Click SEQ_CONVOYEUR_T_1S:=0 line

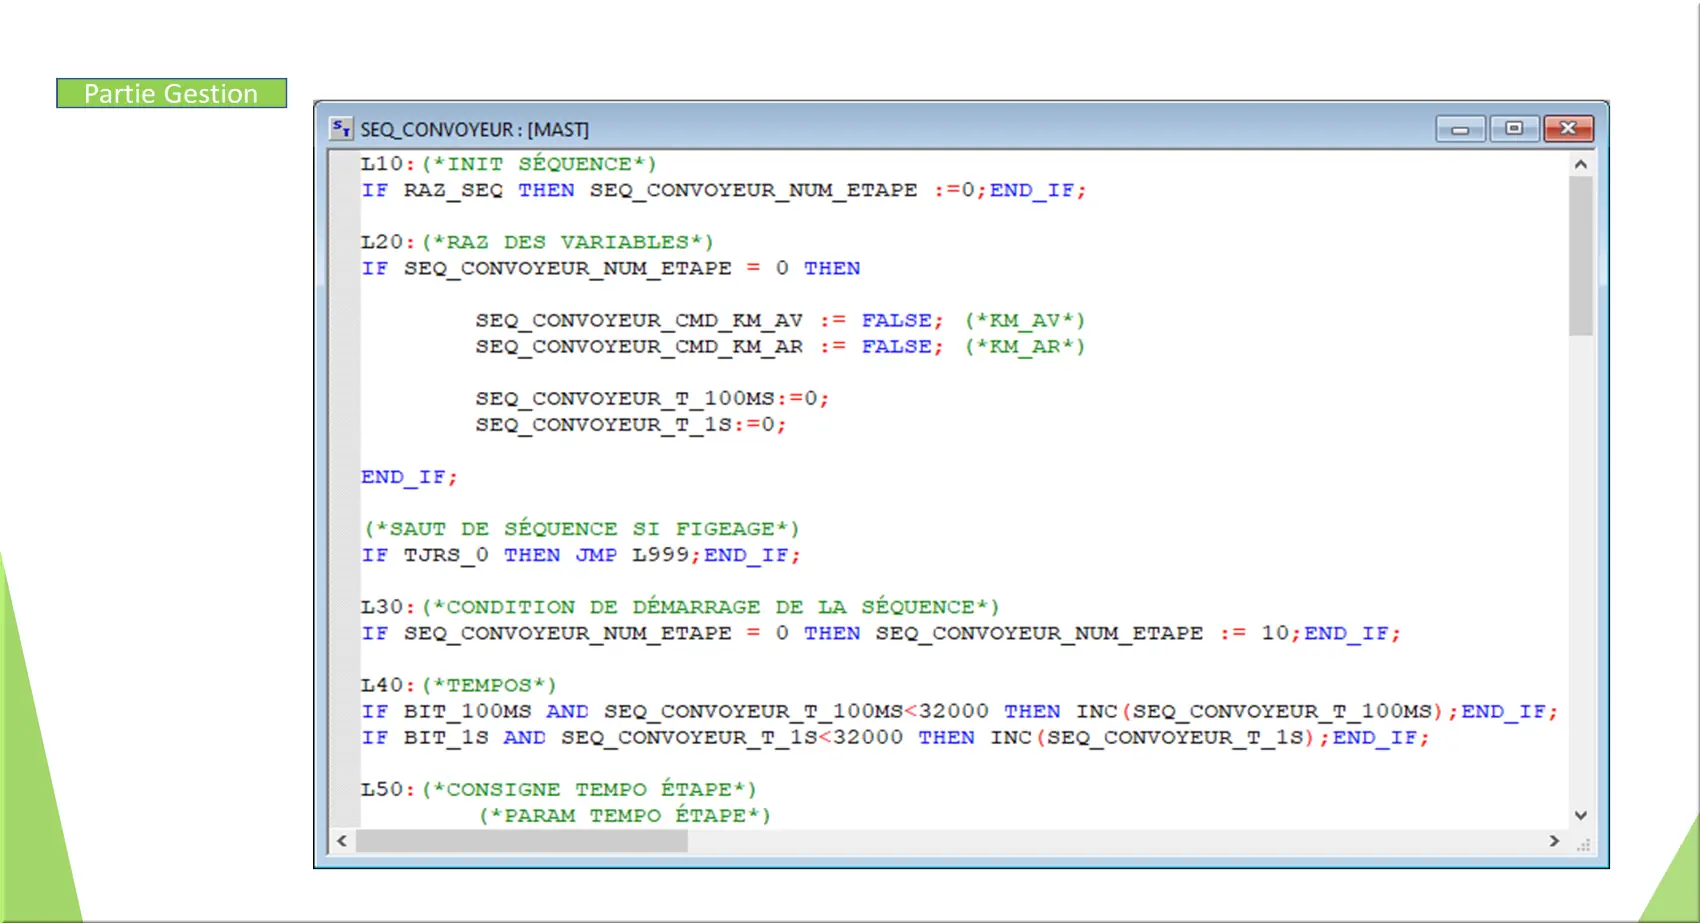click(631, 424)
